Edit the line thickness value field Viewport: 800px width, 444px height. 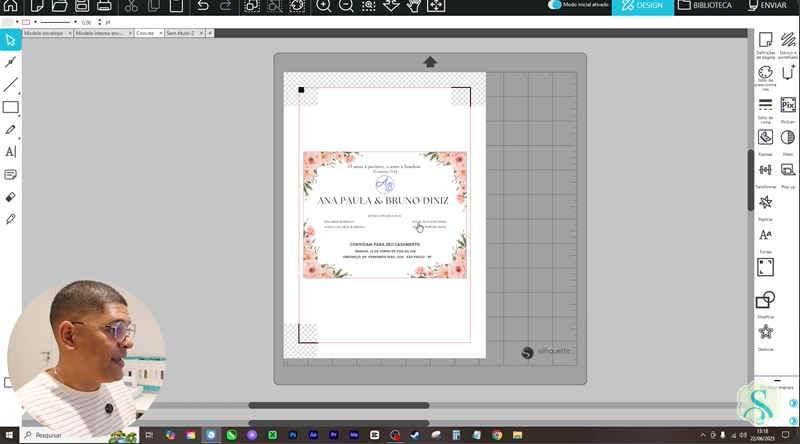tap(88, 22)
